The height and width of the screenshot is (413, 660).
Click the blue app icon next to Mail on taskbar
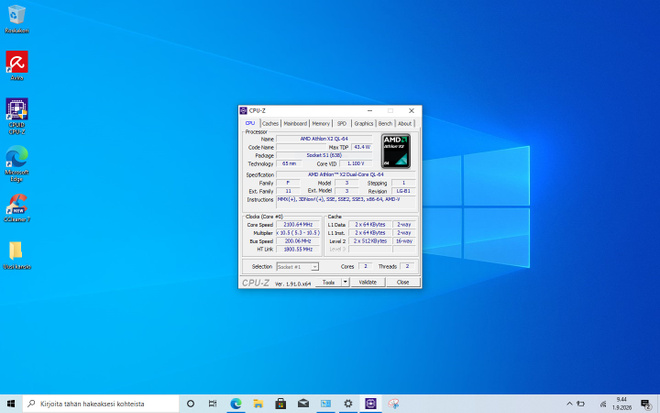pos(326,404)
